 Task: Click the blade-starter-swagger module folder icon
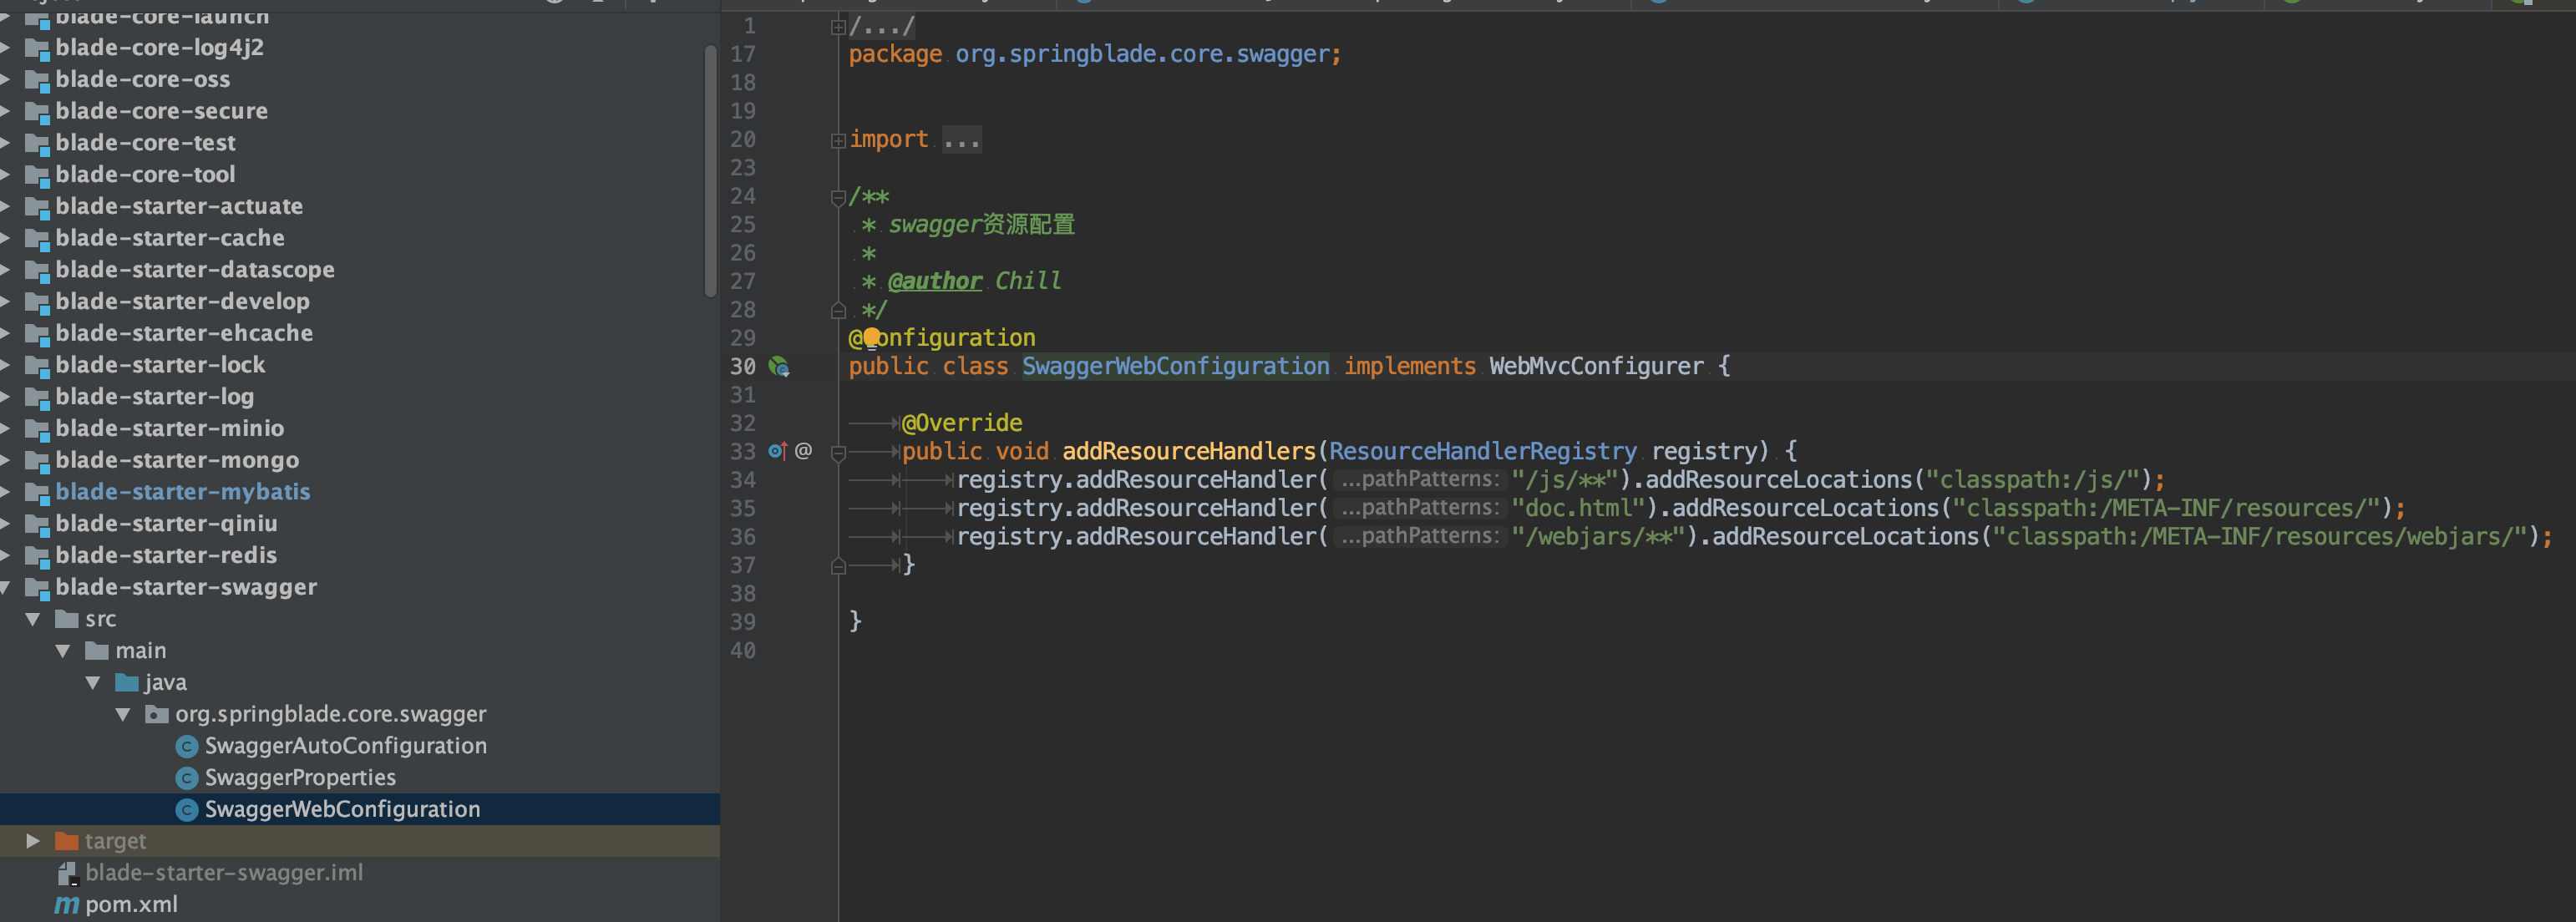tap(37, 588)
